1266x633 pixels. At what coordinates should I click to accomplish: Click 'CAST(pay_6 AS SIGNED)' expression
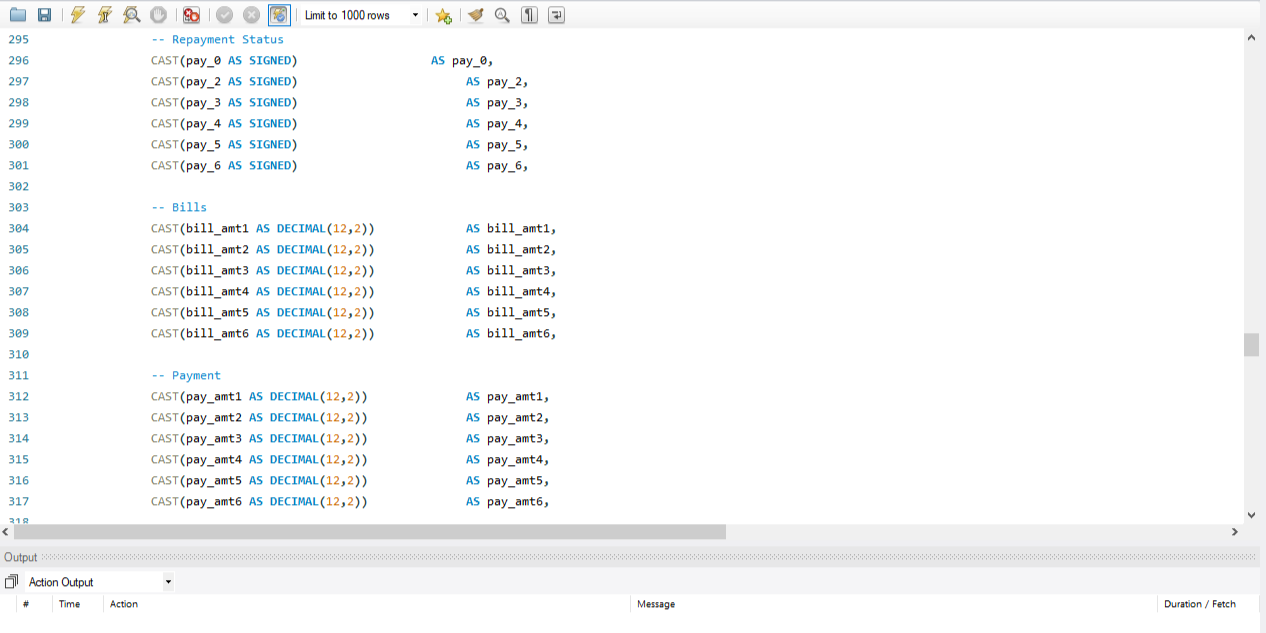(x=224, y=166)
